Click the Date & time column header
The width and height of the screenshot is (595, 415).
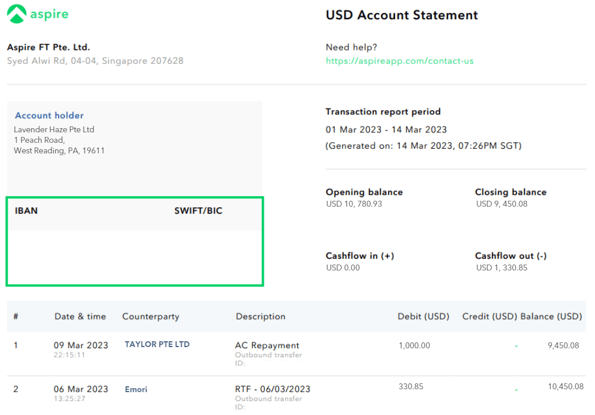80,316
